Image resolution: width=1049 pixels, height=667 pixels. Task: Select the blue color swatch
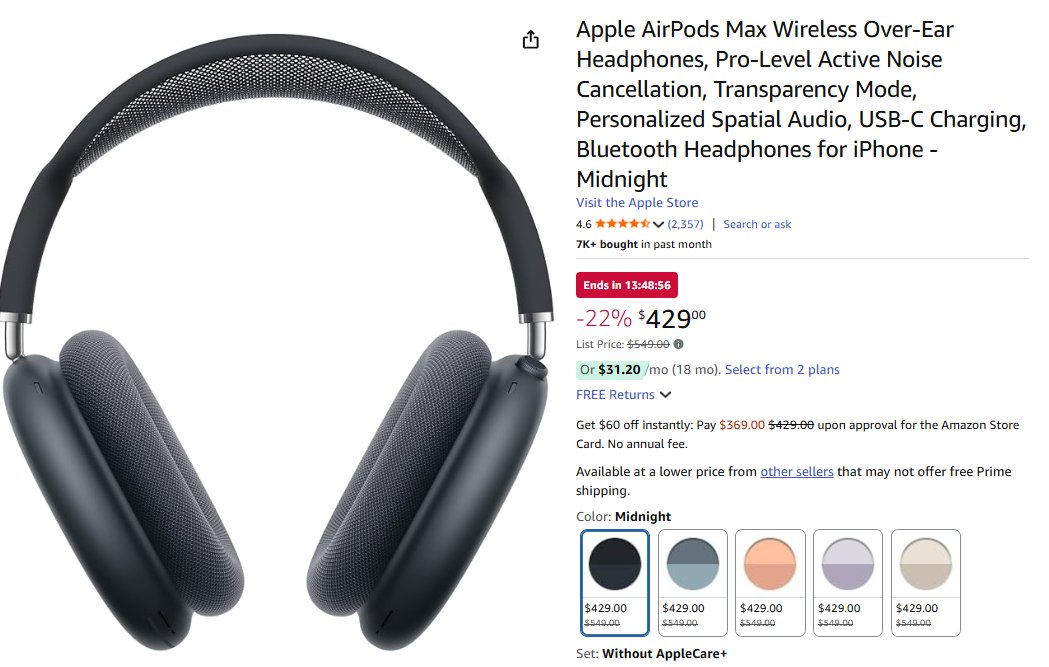[x=692, y=583]
